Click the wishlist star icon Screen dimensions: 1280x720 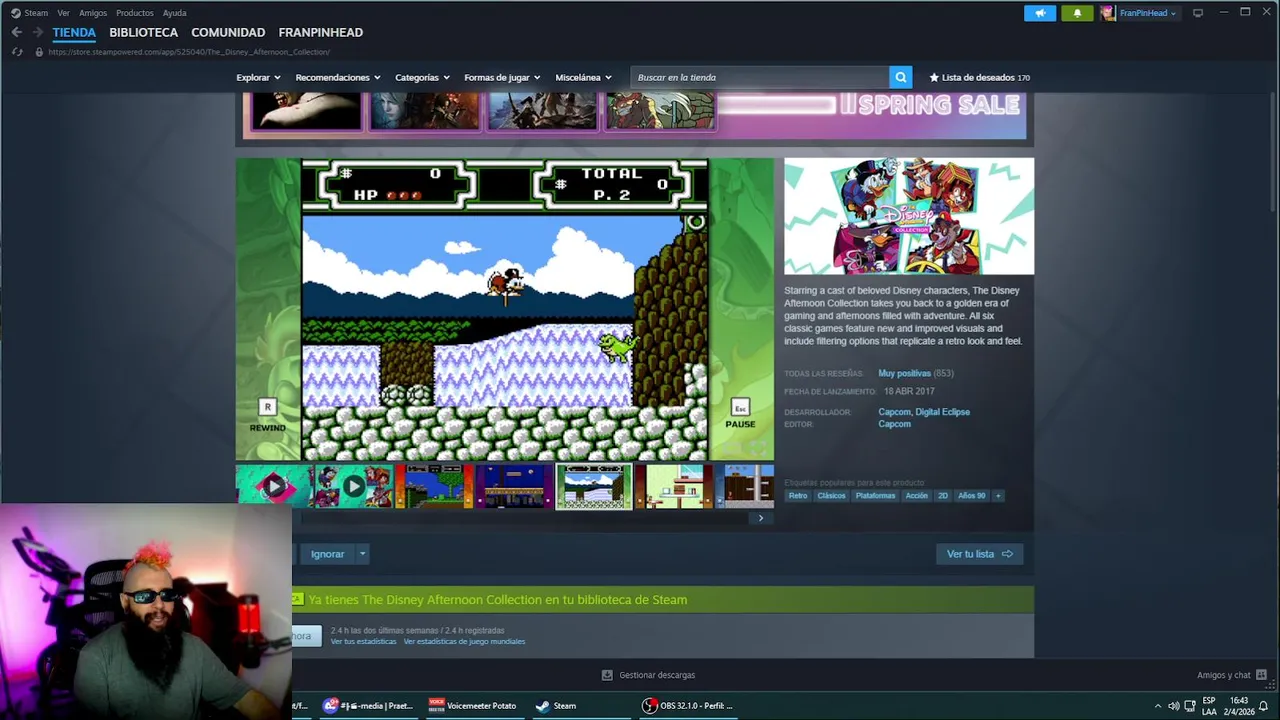coord(934,77)
